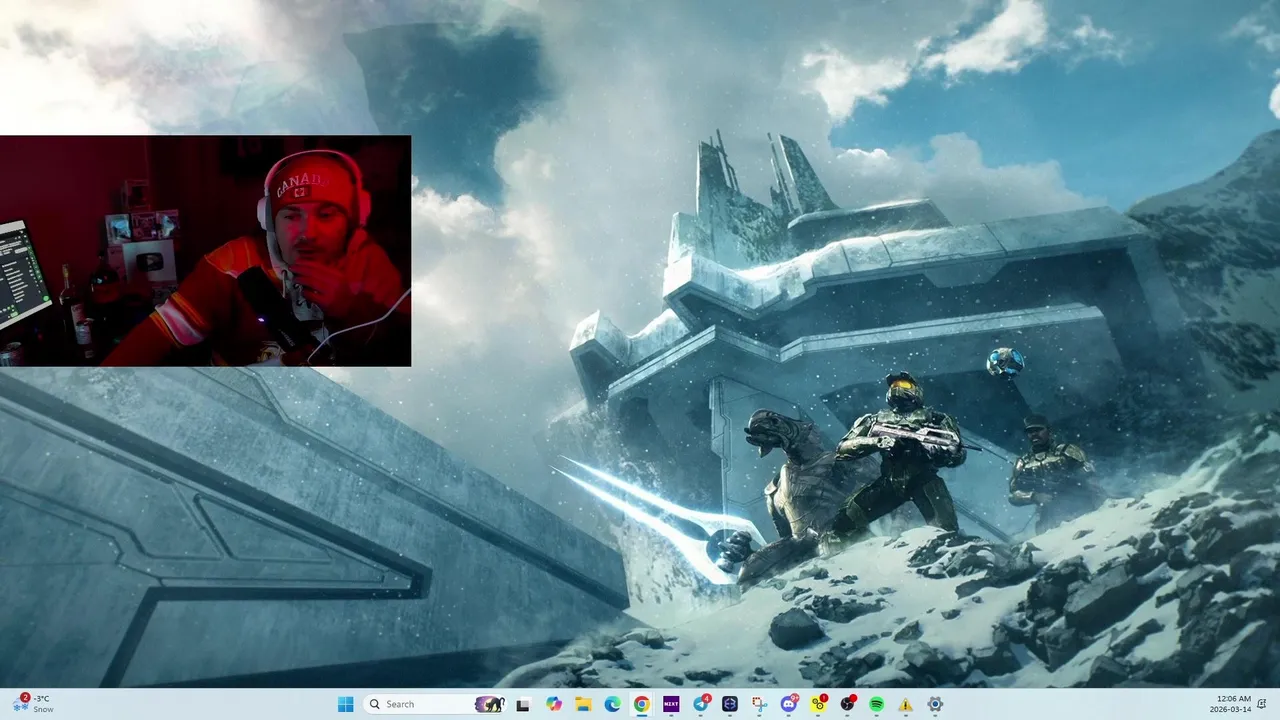Open the notification bell in tray
This screenshot has width=1280, height=720.
tap(1262, 704)
